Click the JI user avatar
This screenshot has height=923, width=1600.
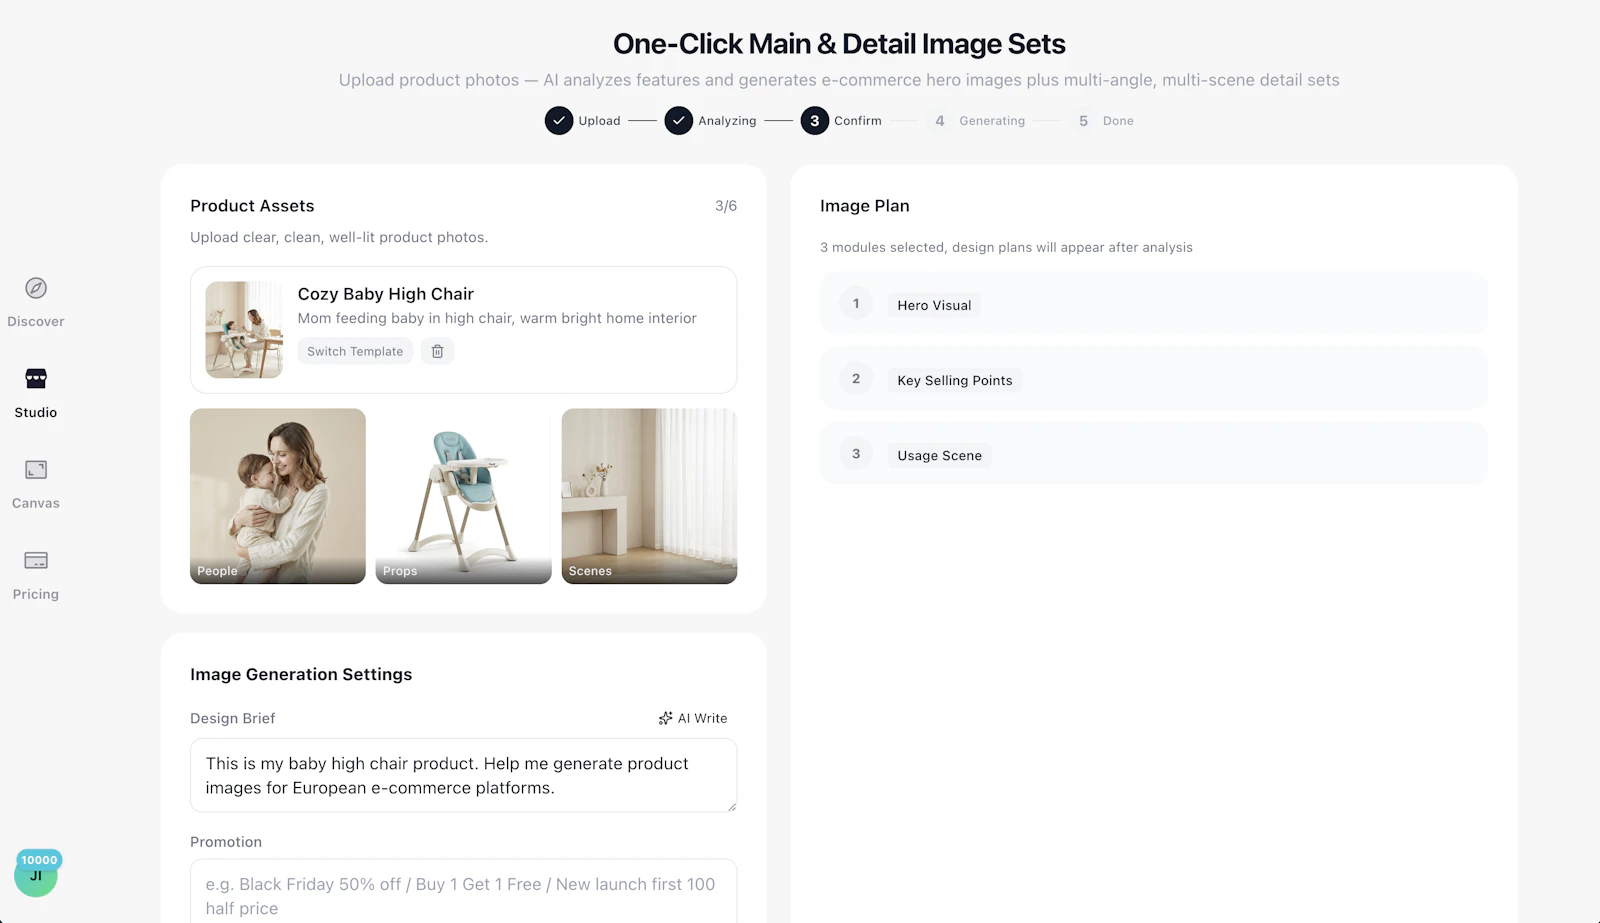(36, 877)
